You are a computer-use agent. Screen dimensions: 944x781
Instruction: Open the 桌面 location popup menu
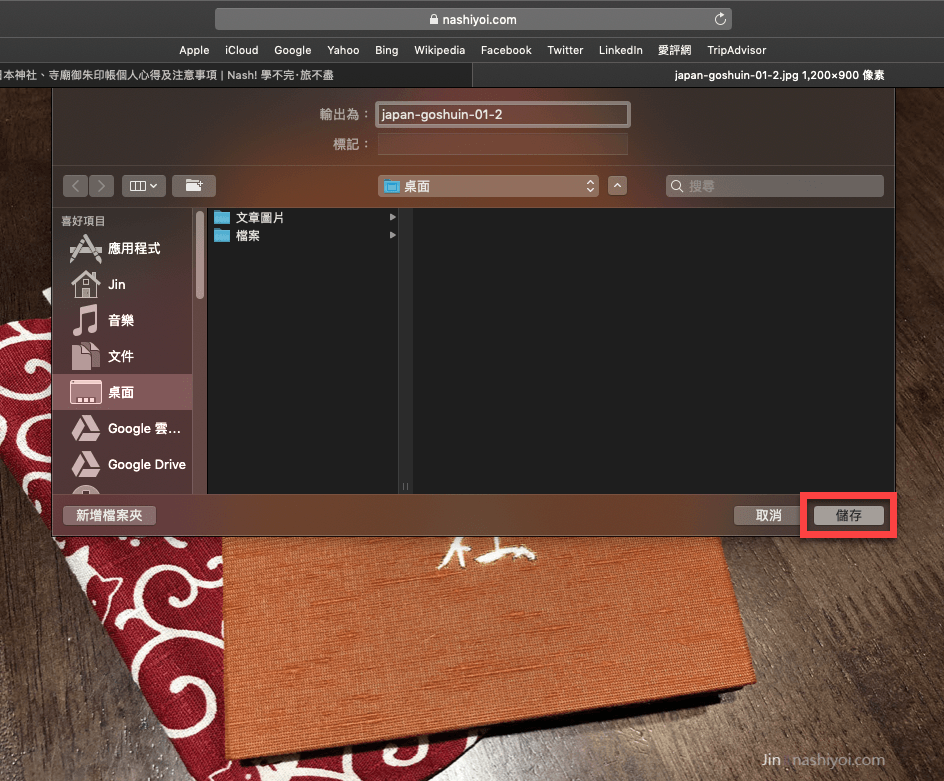click(488, 187)
